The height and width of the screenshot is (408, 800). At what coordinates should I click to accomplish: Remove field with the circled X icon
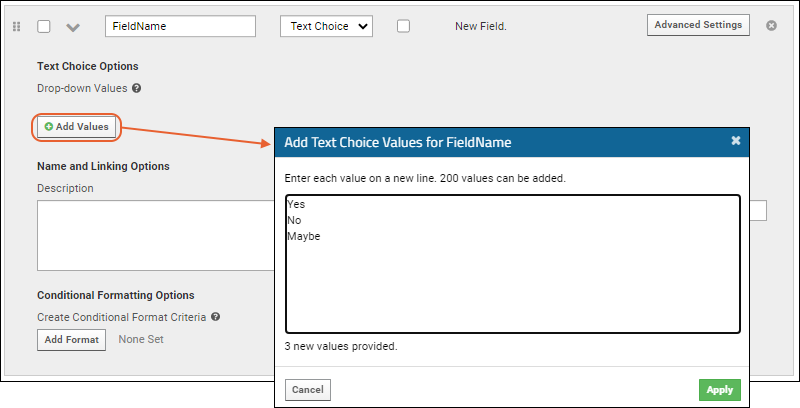771,26
